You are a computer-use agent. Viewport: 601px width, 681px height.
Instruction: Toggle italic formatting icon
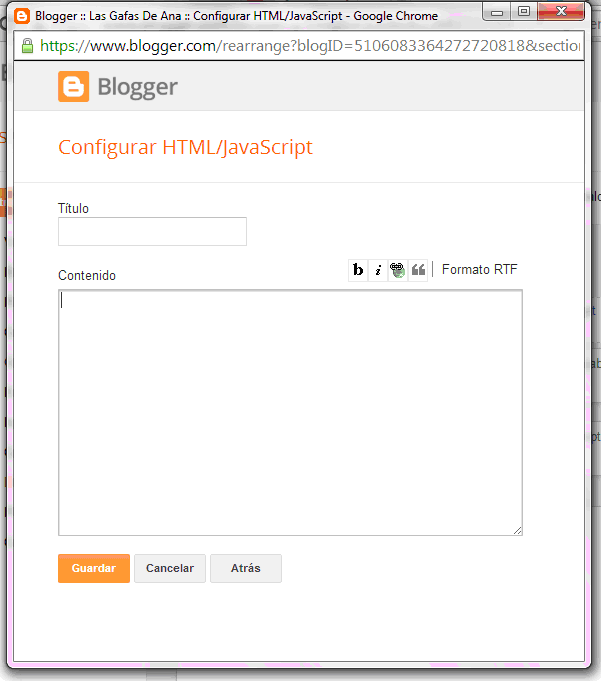(x=378, y=270)
